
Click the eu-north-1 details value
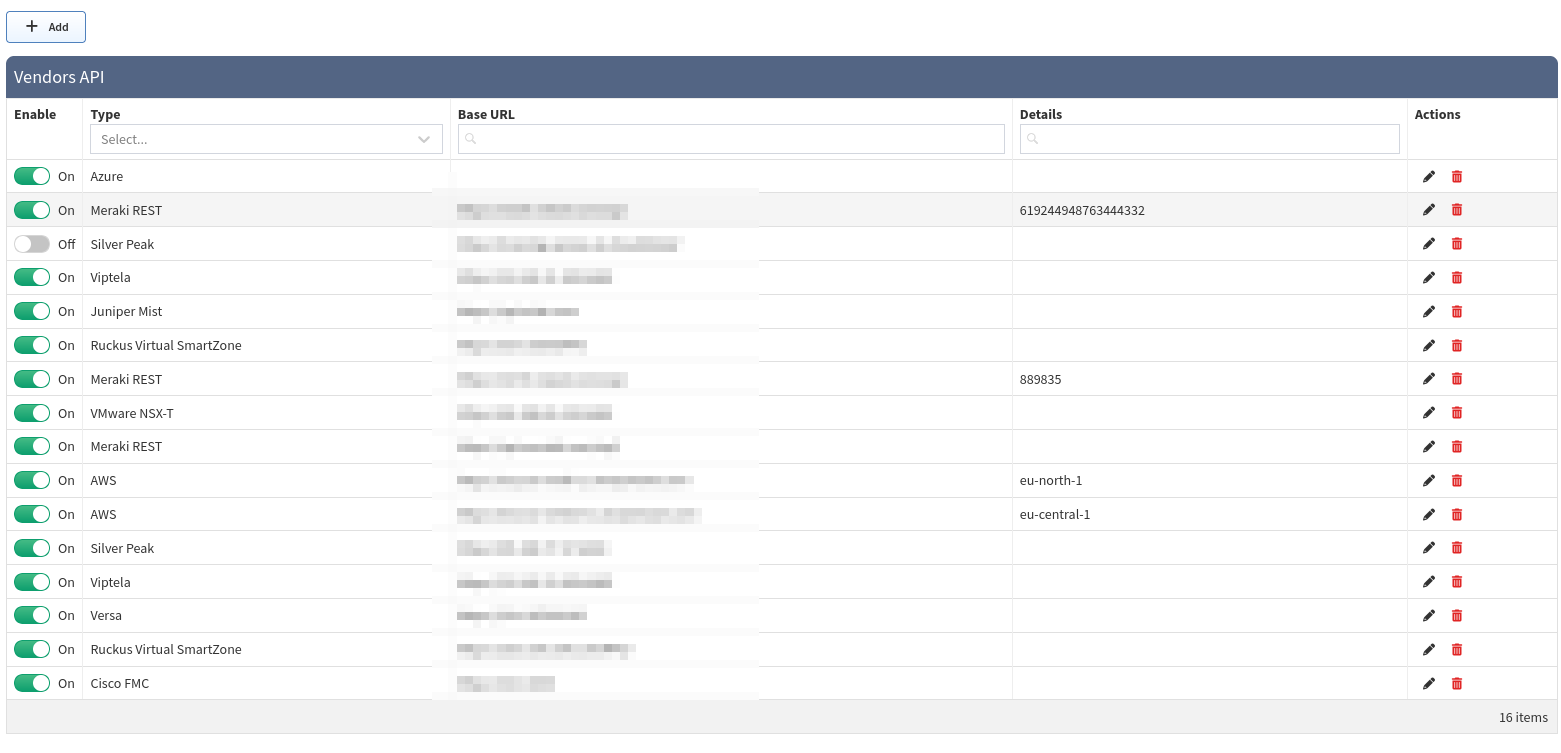pyautogui.click(x=1051, y=480)
